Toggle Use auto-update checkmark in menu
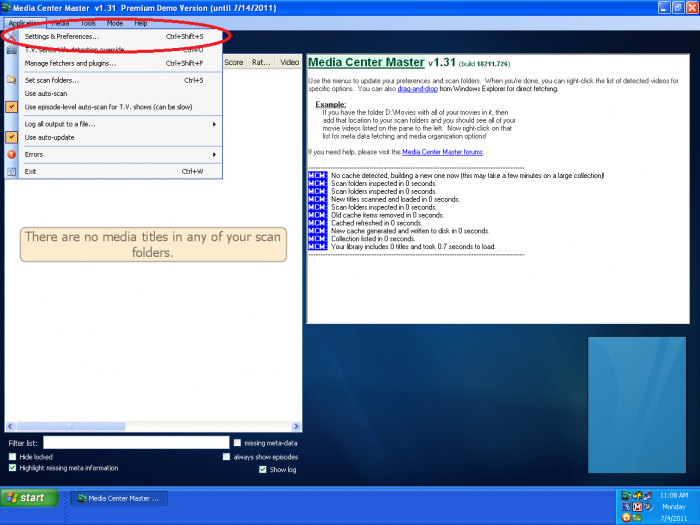This screenshot has width=700, height=525. [12, 138]
